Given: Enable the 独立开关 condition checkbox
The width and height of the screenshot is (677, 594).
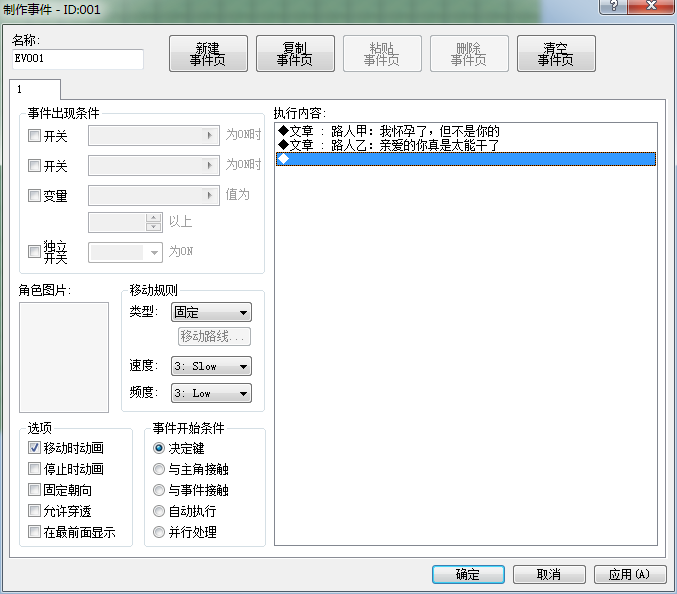Looking at the screenshot, I should coord(34,251).
